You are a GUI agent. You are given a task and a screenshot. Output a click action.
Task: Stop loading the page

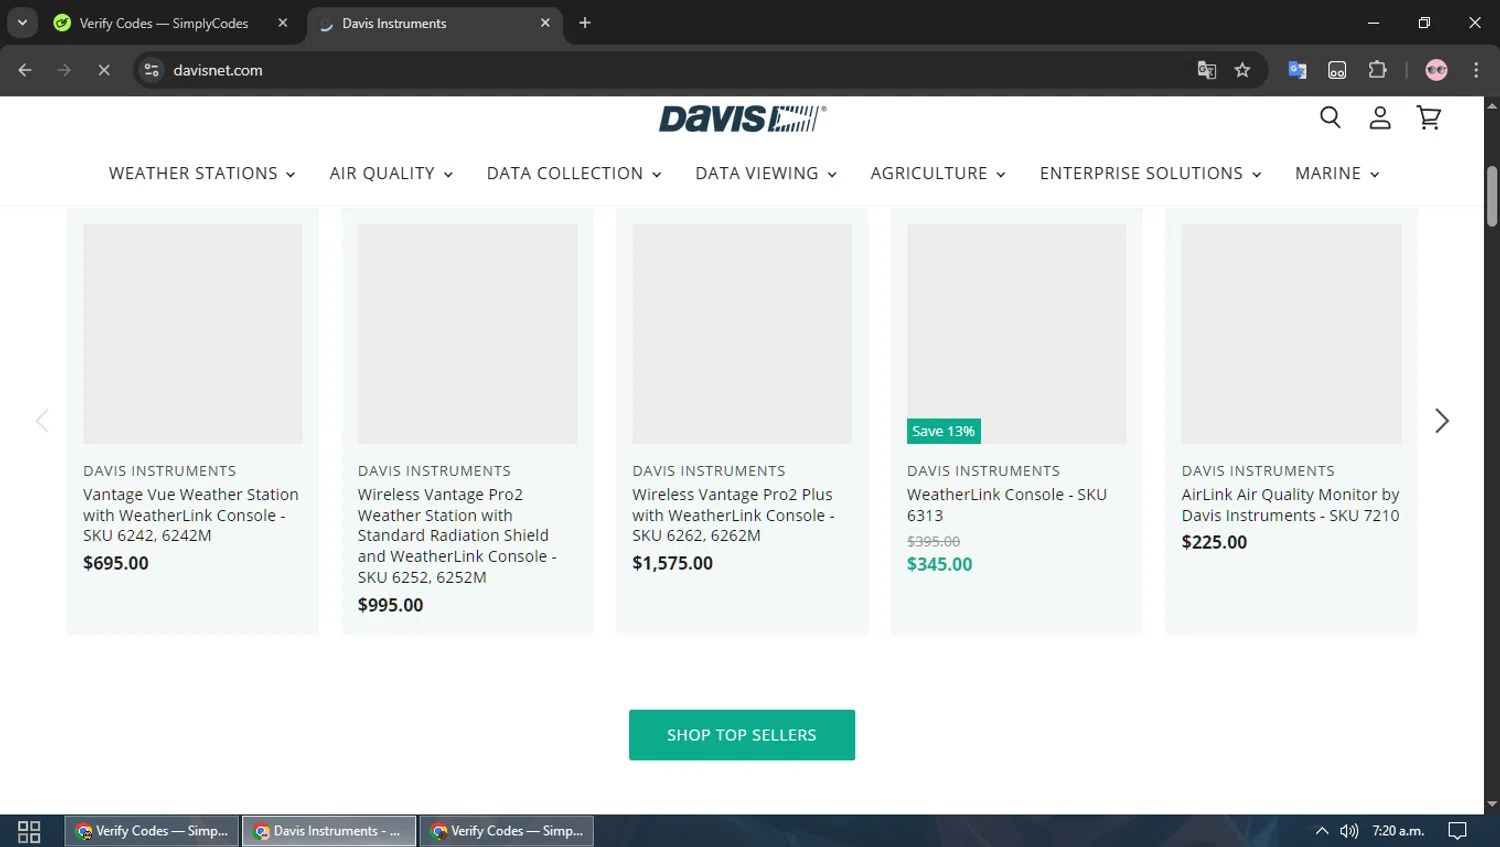(103, 70)
